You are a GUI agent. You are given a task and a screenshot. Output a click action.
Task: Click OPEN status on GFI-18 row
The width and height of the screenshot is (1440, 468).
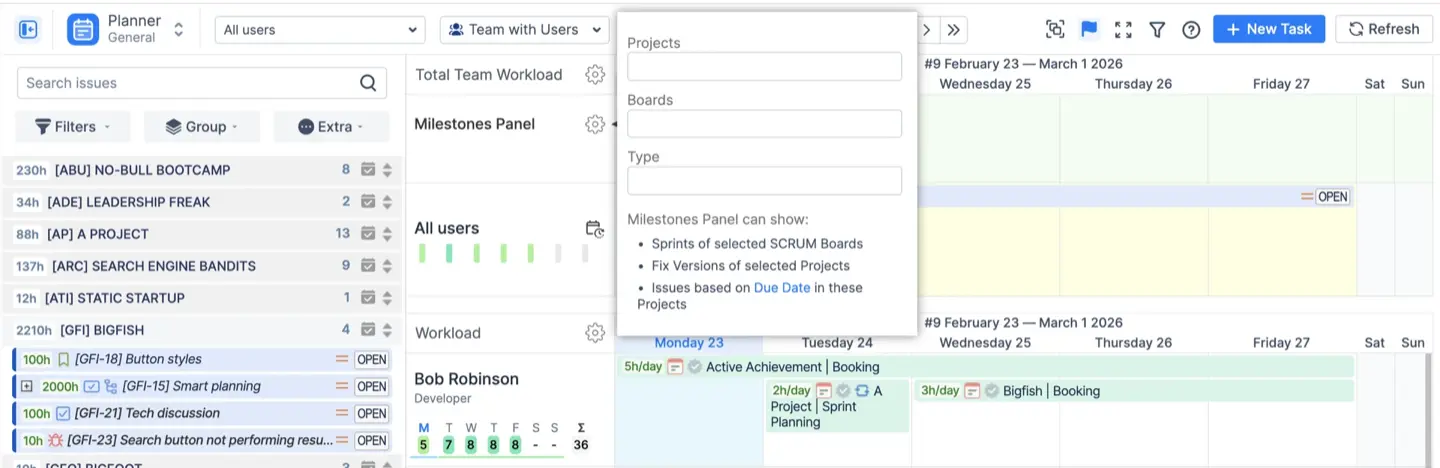pyautogui.click(x=372, y=360)
